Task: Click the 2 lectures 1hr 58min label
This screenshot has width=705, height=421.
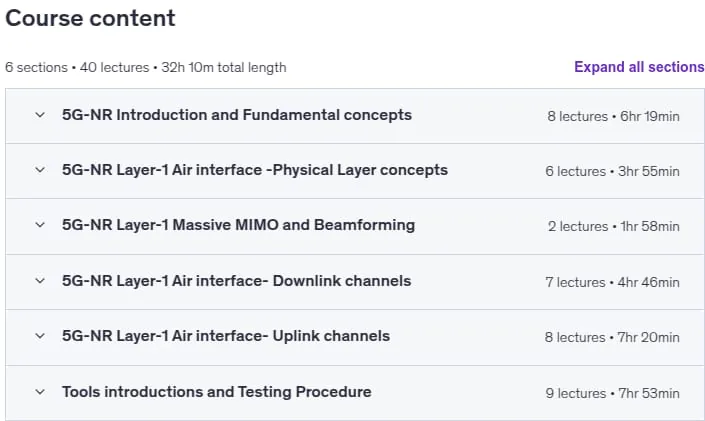Action: click(x=614, y=226)
